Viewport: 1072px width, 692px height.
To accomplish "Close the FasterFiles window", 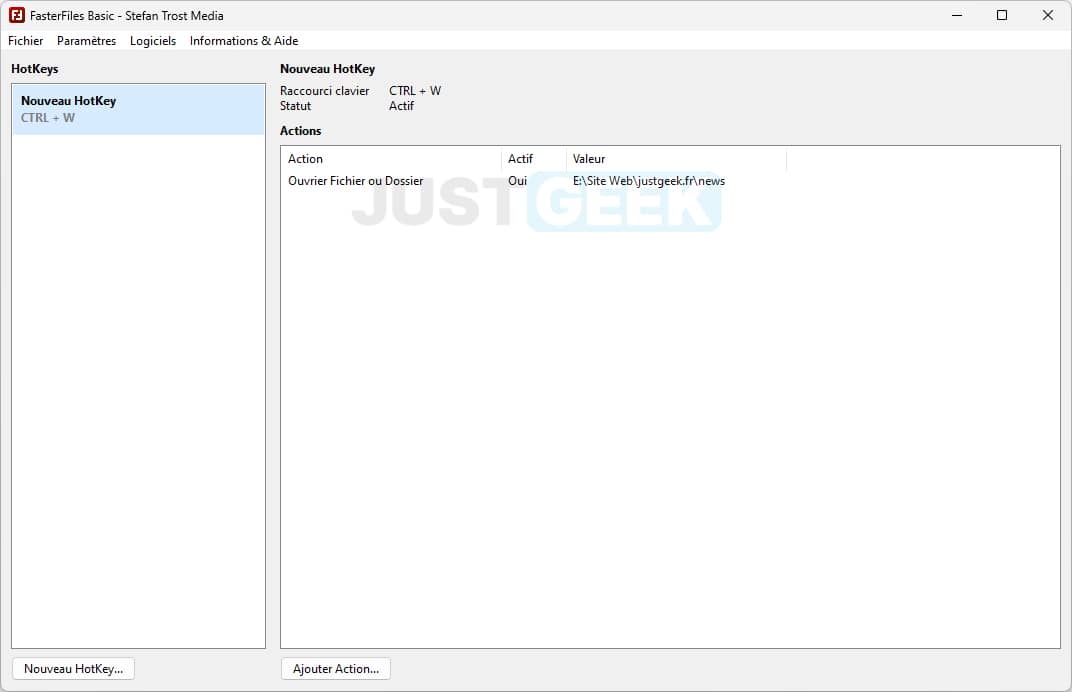I will point(1047,15).
